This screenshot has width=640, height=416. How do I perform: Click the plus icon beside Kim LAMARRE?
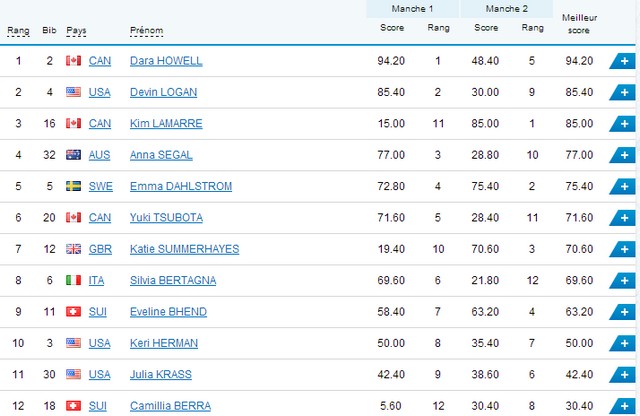623,124
